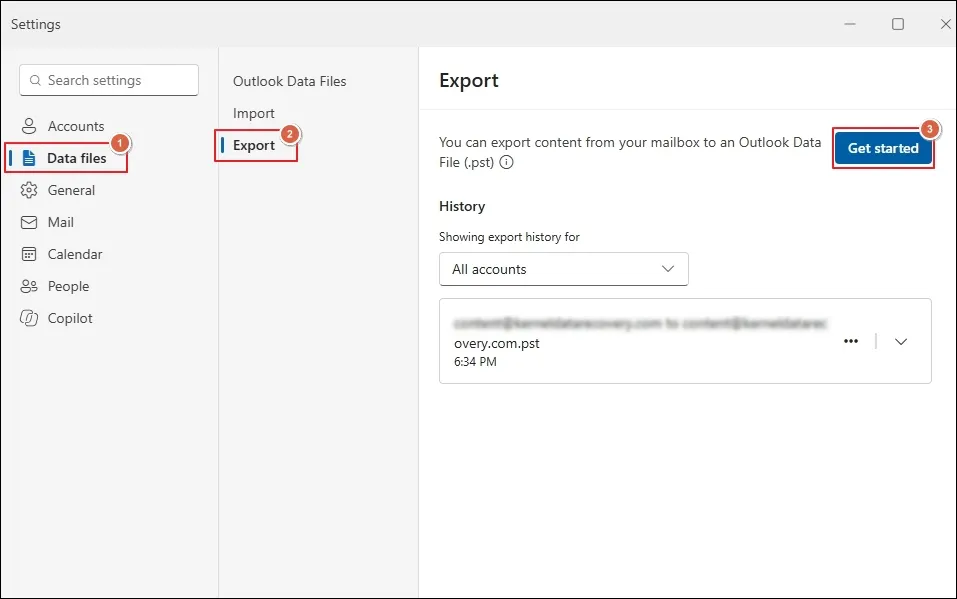Screen dimensions: 957x599
Task: Go to Accounts settings
Action: 76,126
